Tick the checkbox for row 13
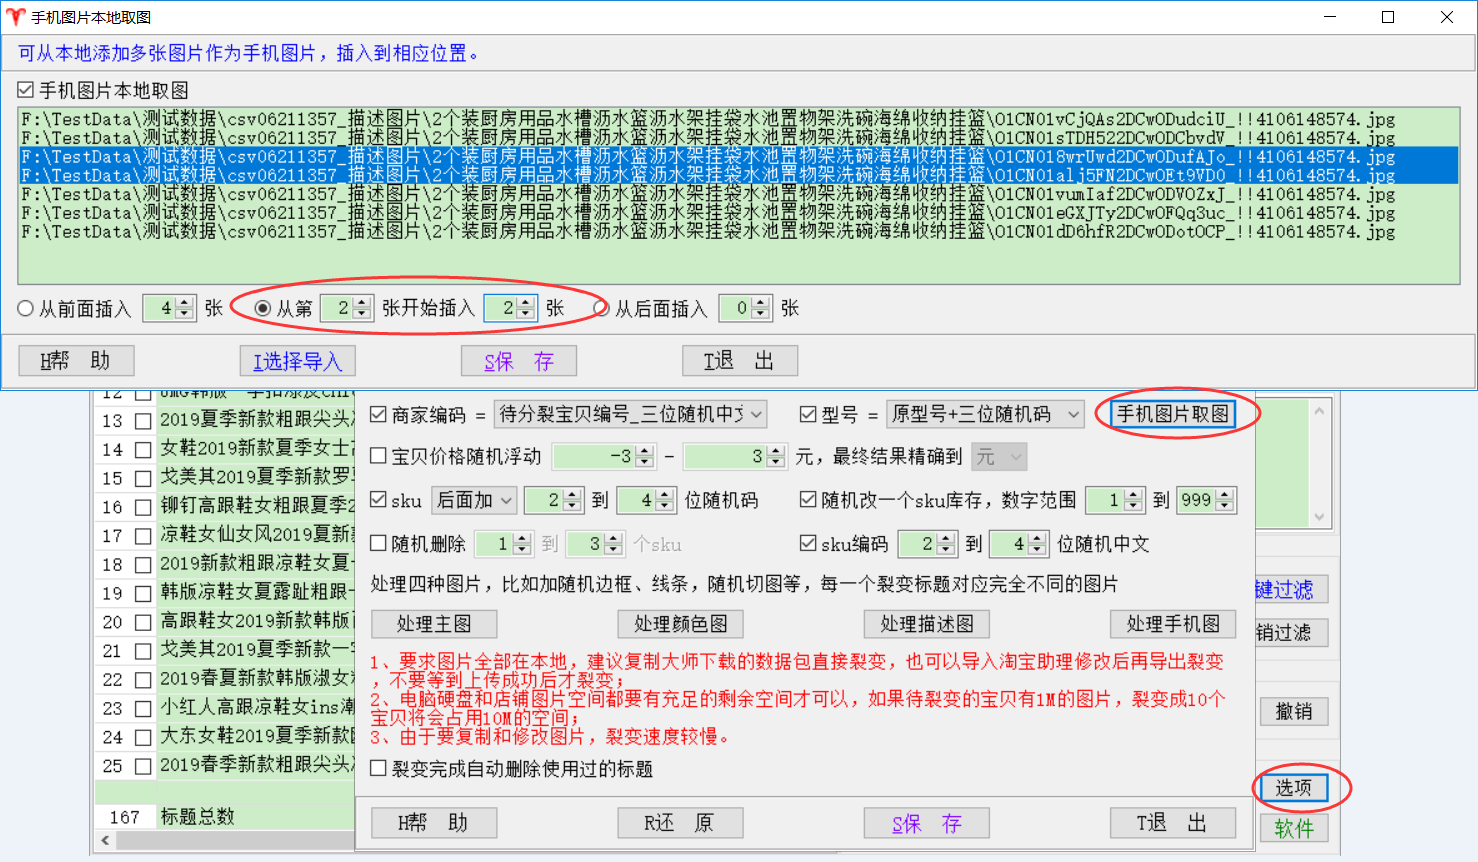 [x=143, y=421]
